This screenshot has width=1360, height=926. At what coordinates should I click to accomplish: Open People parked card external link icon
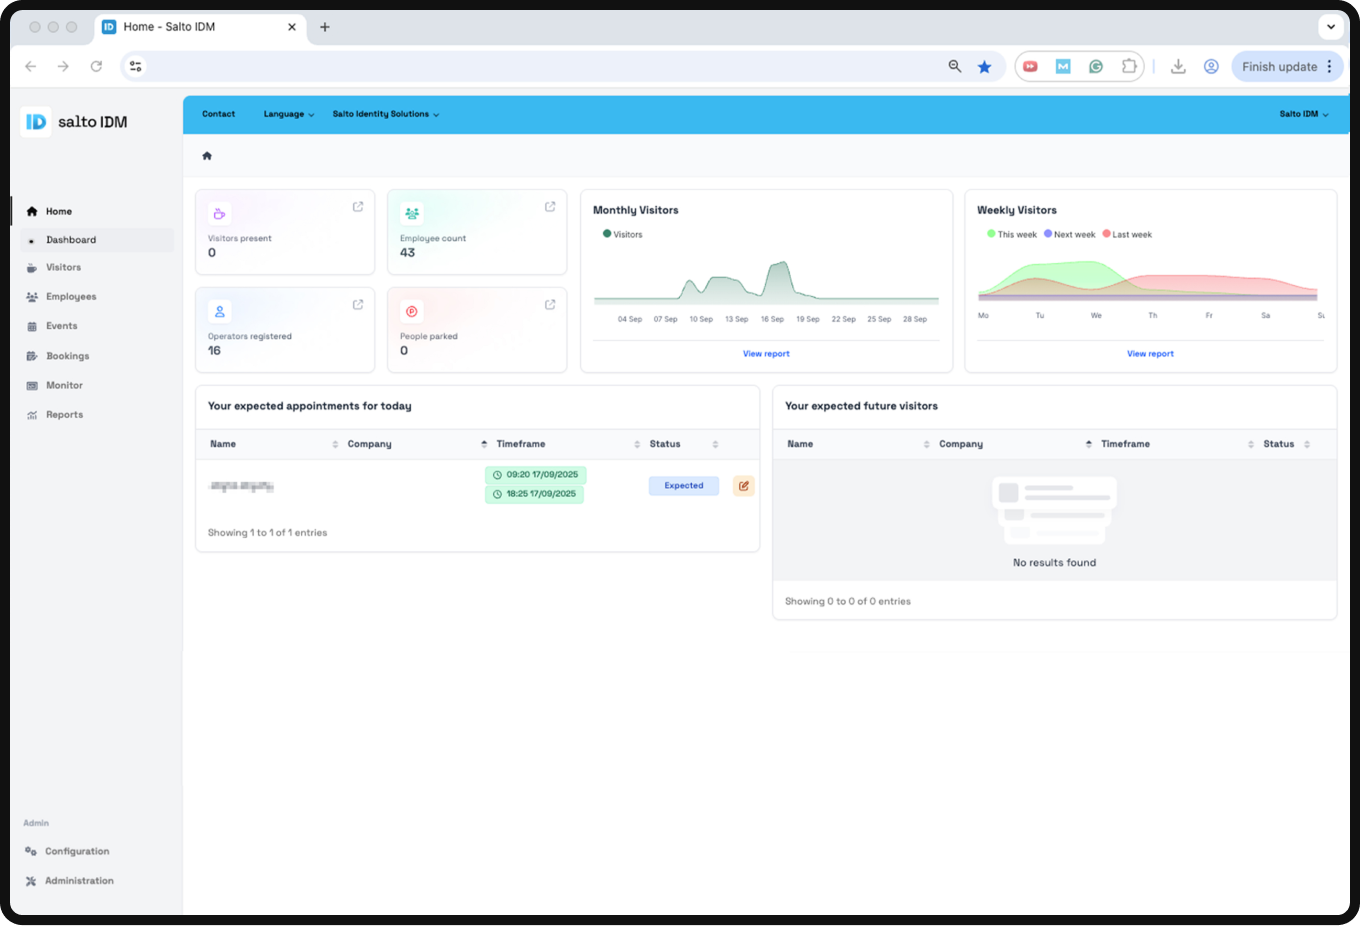[550, 305]
